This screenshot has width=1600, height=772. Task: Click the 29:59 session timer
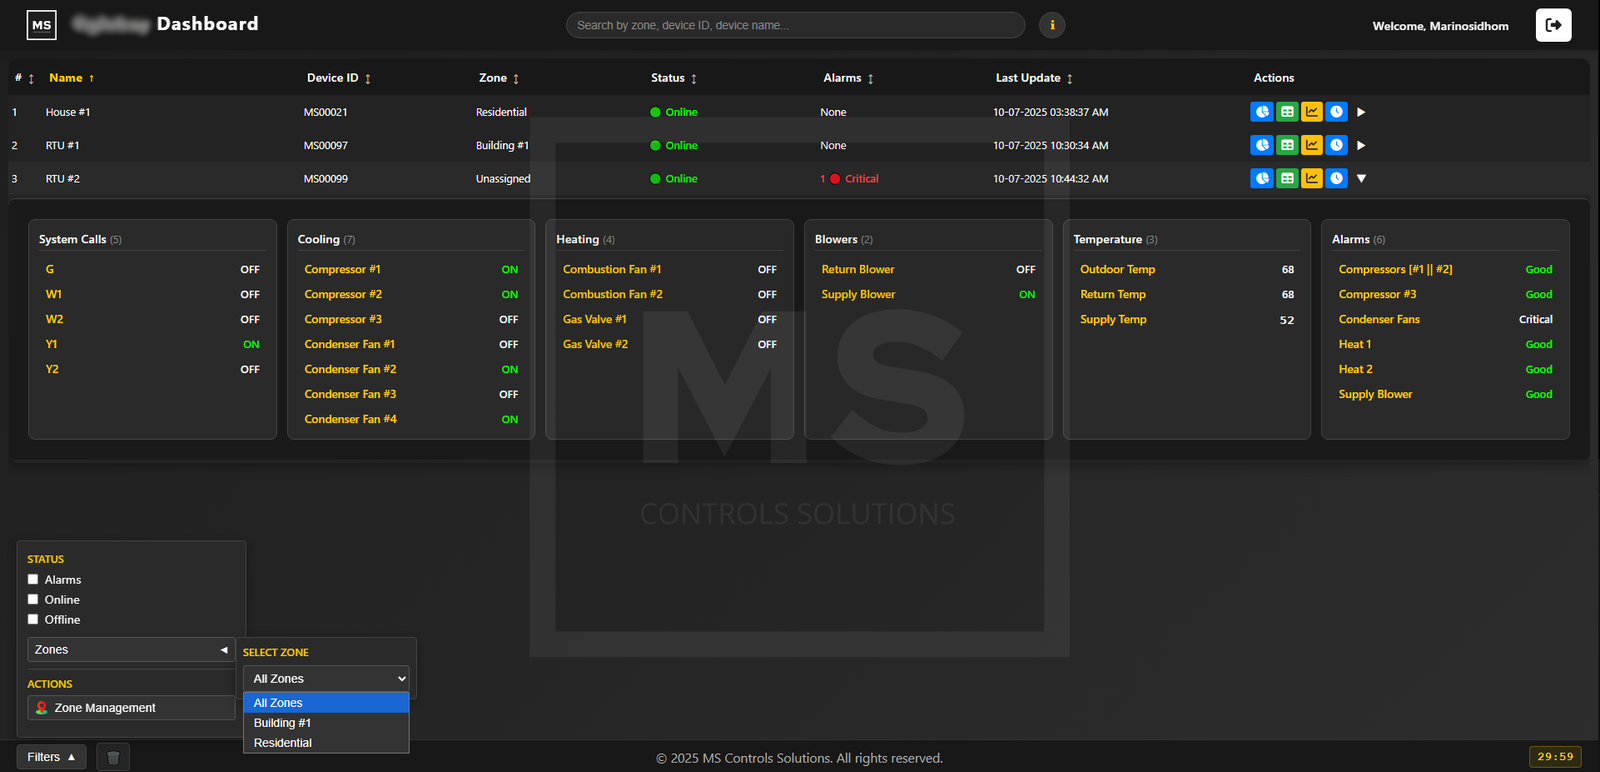click(1555, 757)
